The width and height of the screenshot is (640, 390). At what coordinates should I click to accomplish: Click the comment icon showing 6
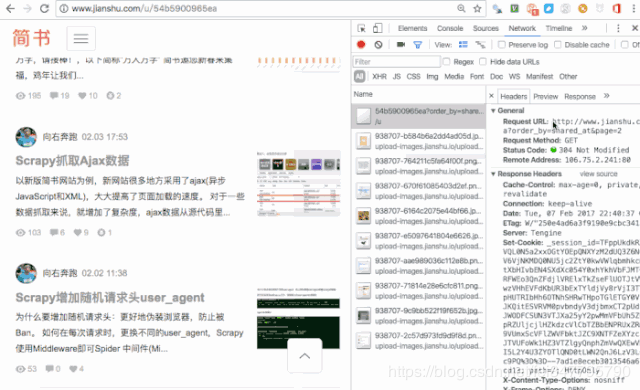tap(54, 232)
